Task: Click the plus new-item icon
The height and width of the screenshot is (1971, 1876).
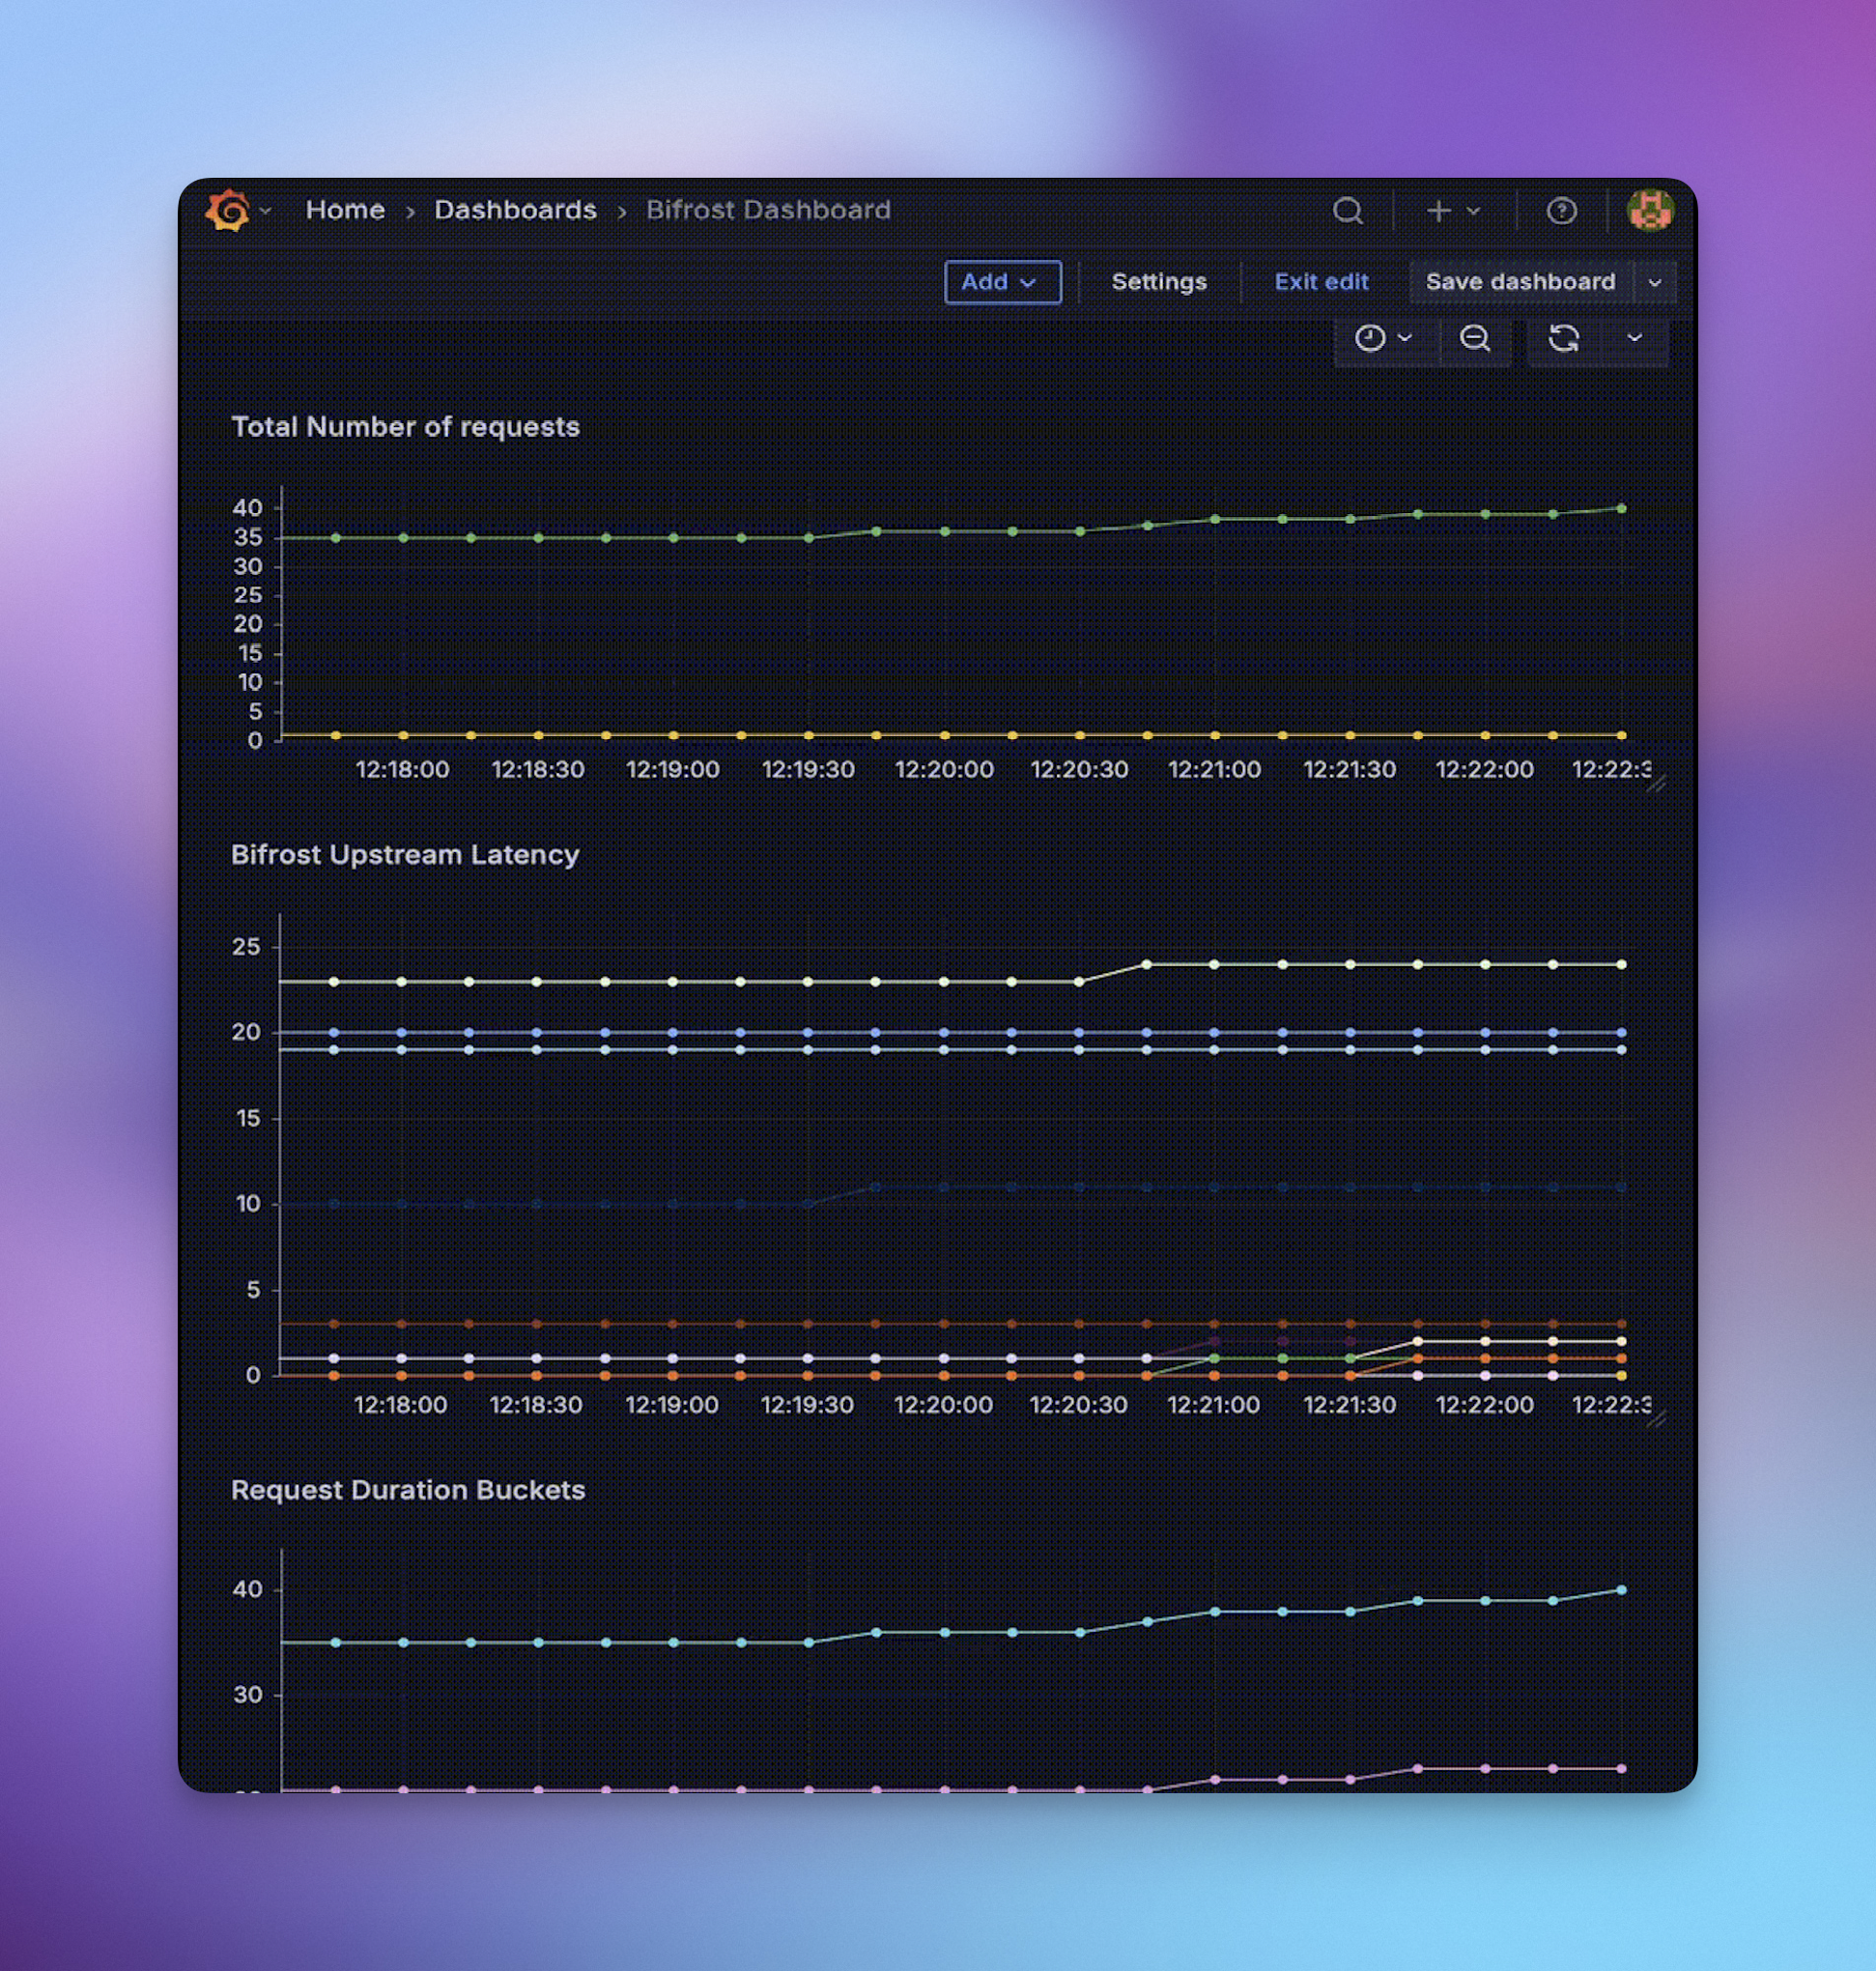Action: point(1438,211)
